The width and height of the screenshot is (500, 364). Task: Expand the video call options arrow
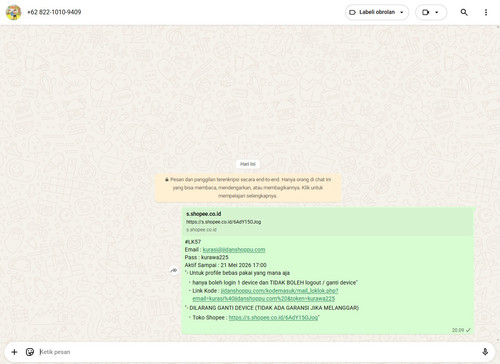(437, 12)
